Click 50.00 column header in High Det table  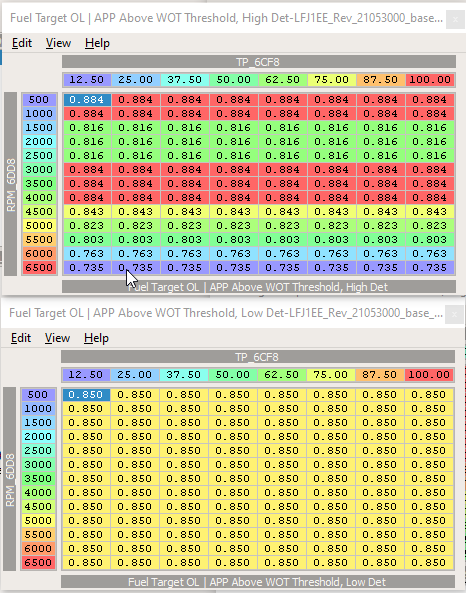point(234,80)
